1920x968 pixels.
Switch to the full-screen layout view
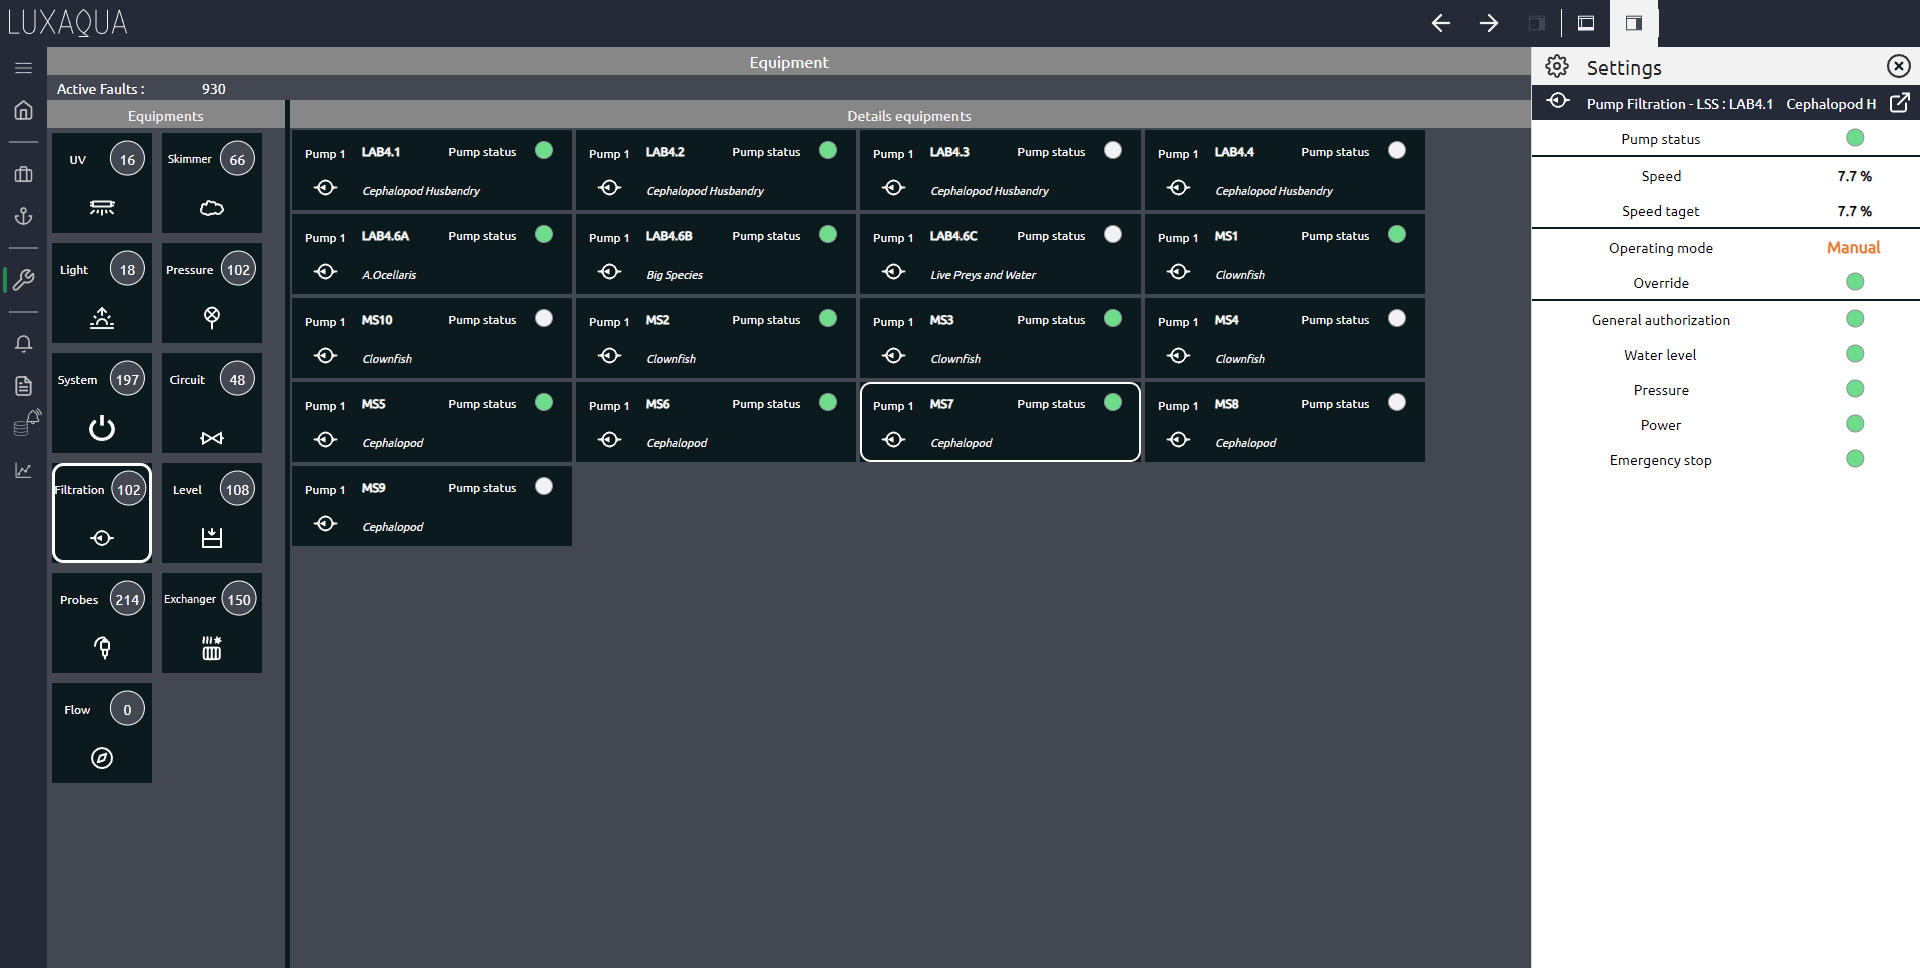tap(1586, 22)
